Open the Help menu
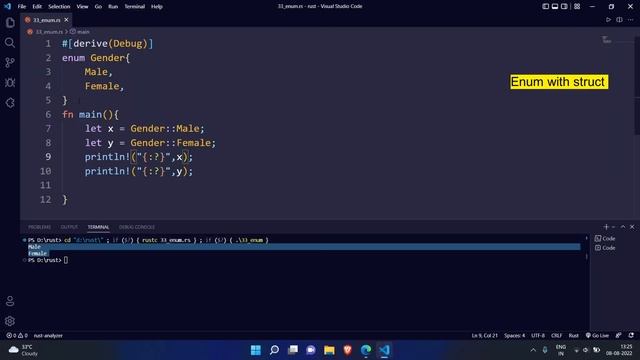 (x=157, y=7)
